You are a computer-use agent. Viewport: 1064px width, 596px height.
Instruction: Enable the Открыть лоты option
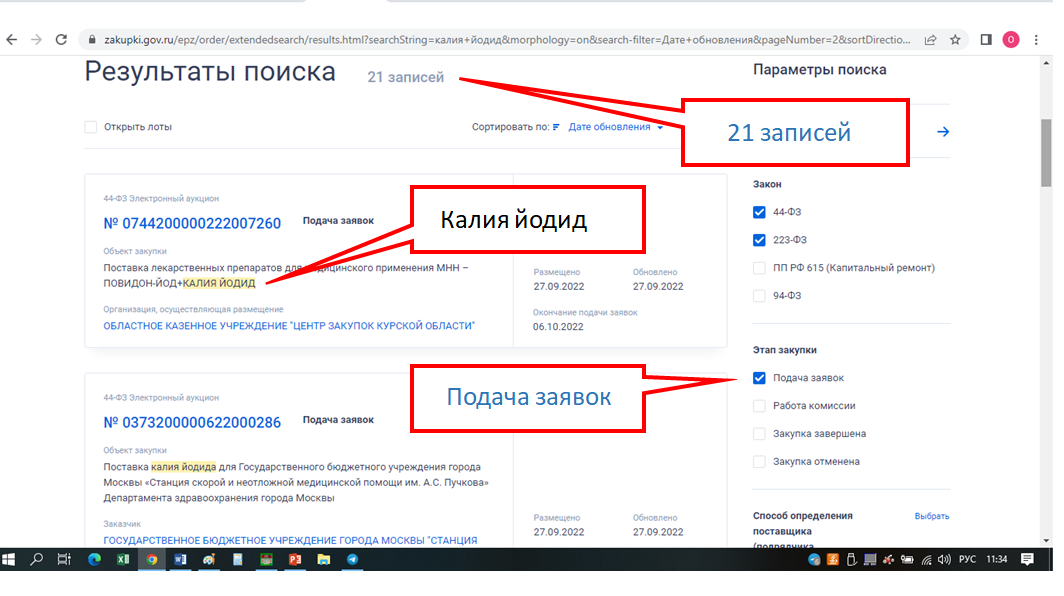click(89, 127)
